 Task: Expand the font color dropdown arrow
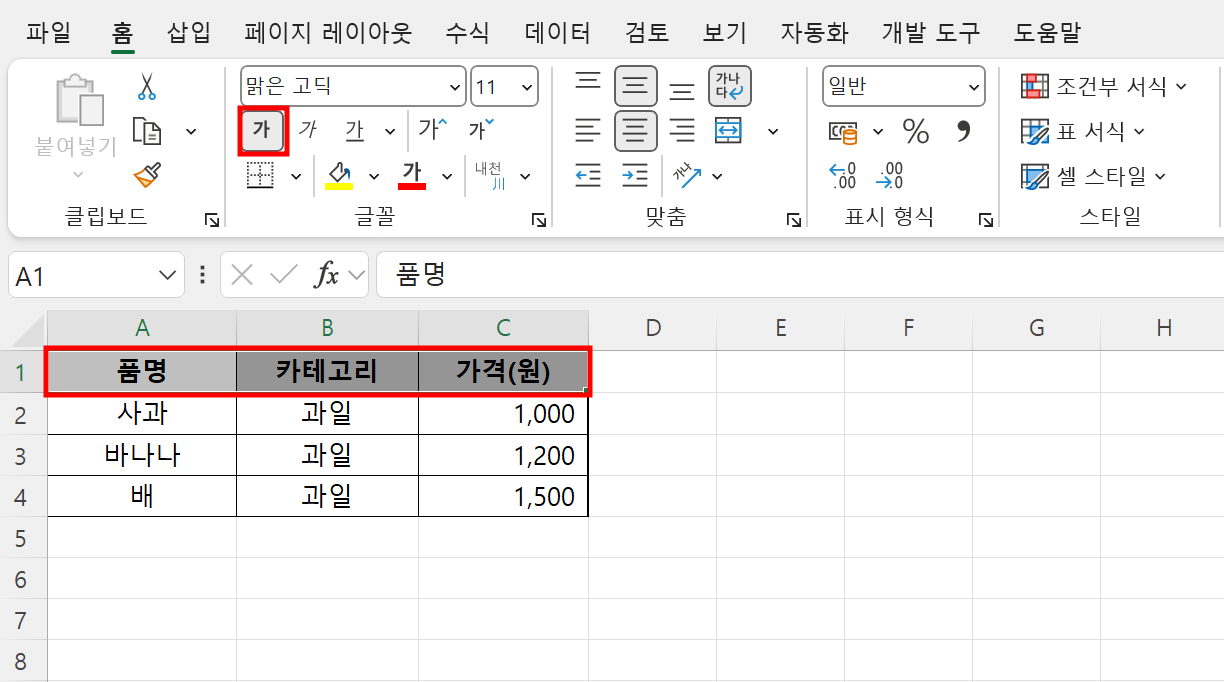[x=447, y=176]
